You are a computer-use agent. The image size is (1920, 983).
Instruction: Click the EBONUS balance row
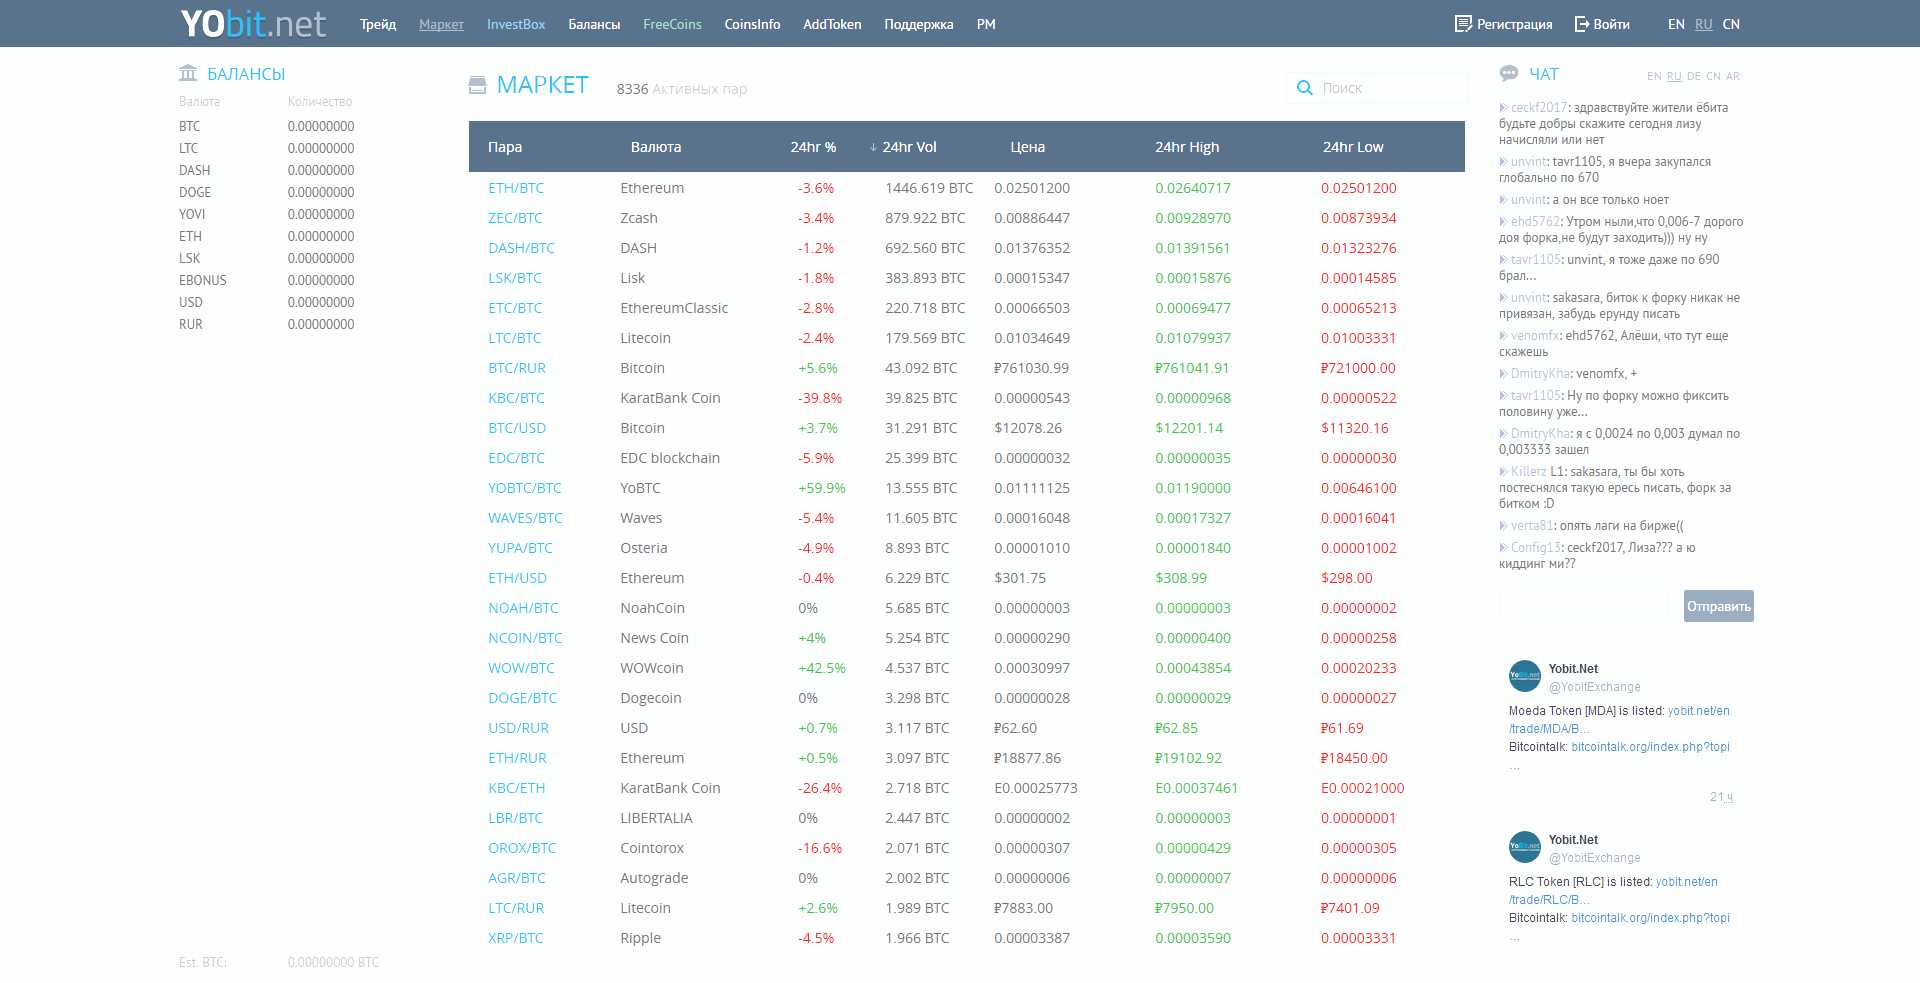[x=267, y=280]
